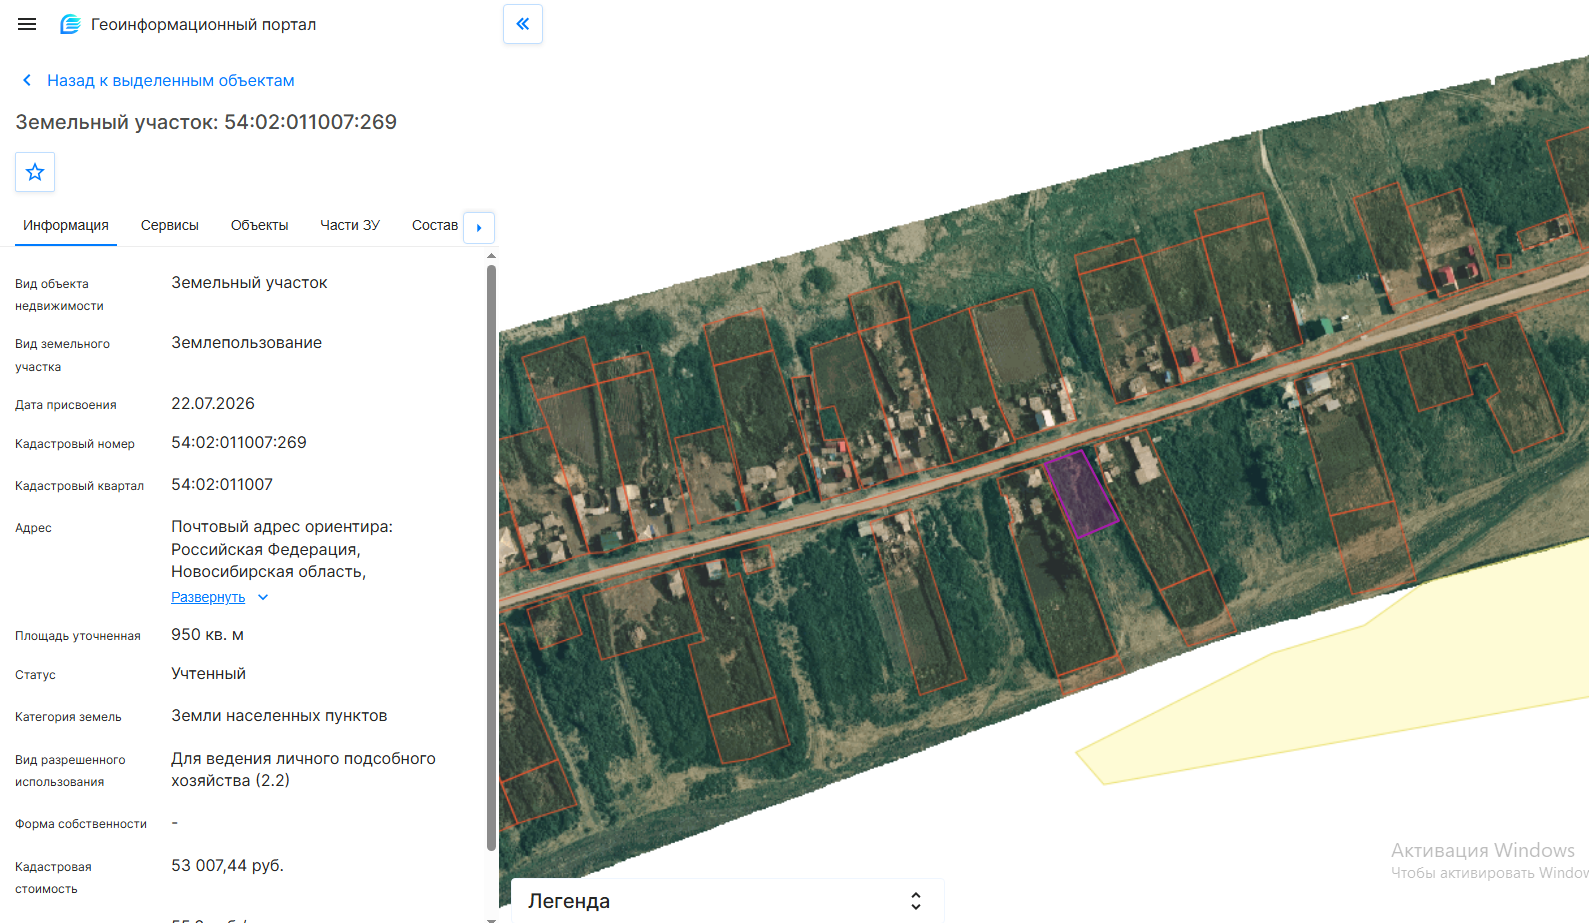The image size is (1589, 923).
Task: Expand address using chevron next to Развернуть
Action: [263, 597]
